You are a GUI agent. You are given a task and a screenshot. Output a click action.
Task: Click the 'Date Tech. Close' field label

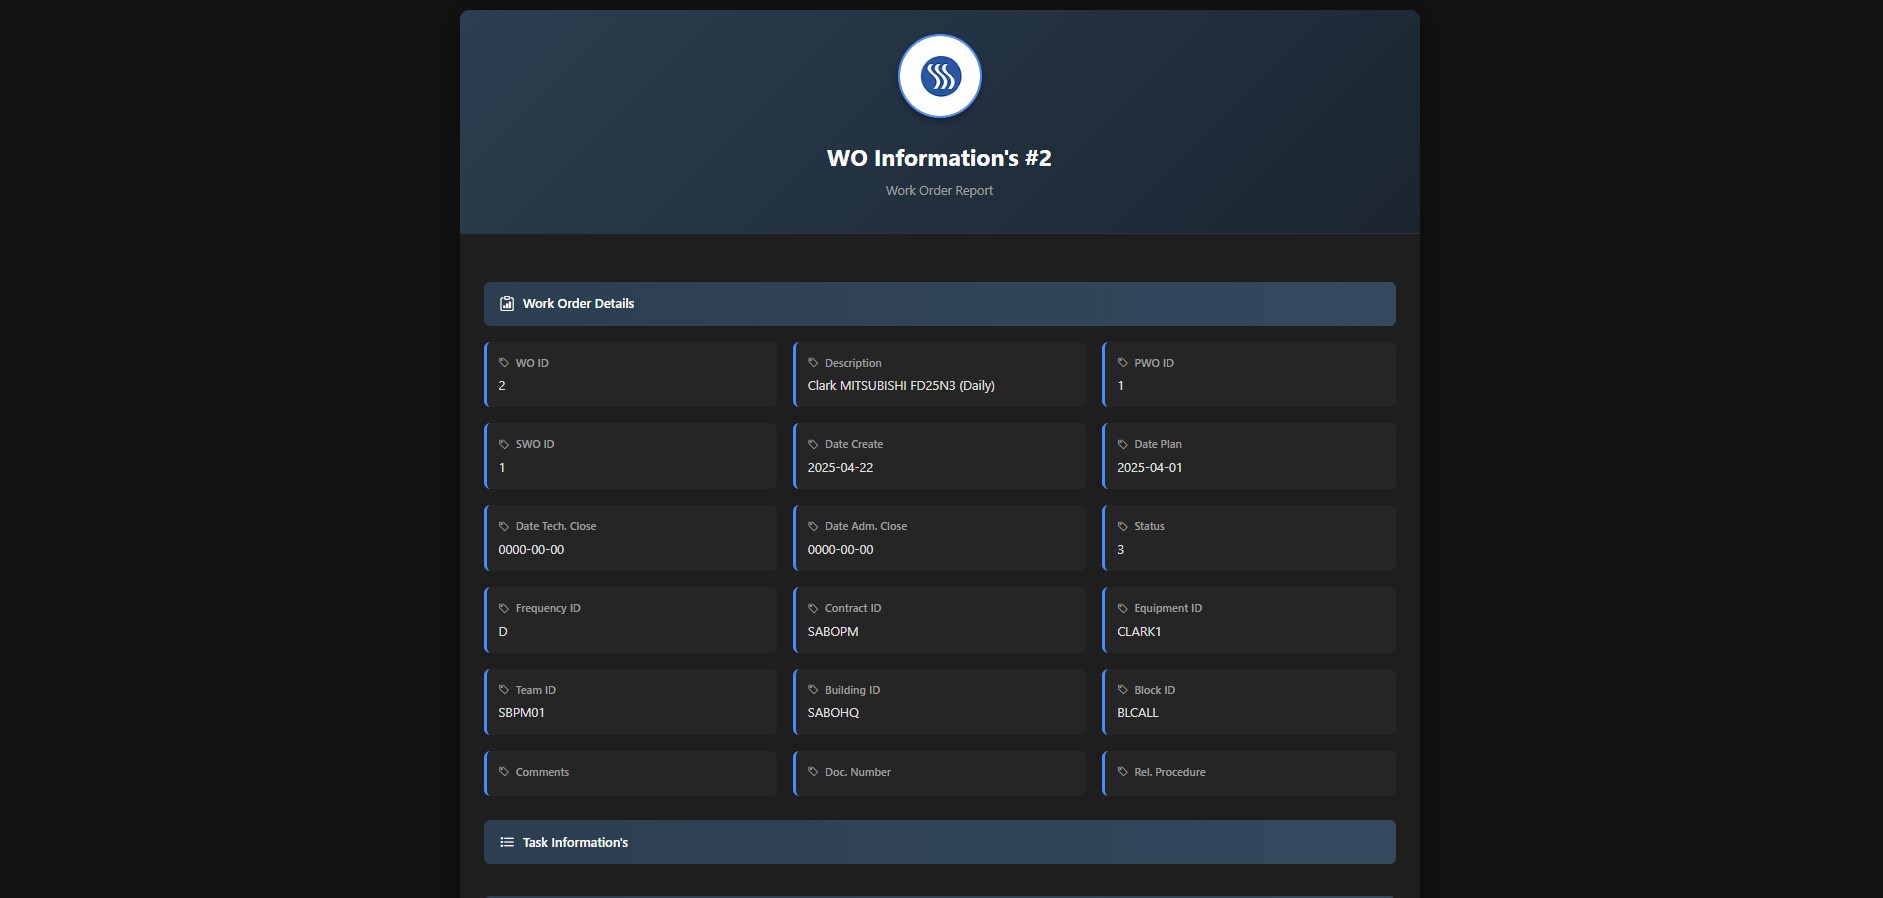point(556,526)
